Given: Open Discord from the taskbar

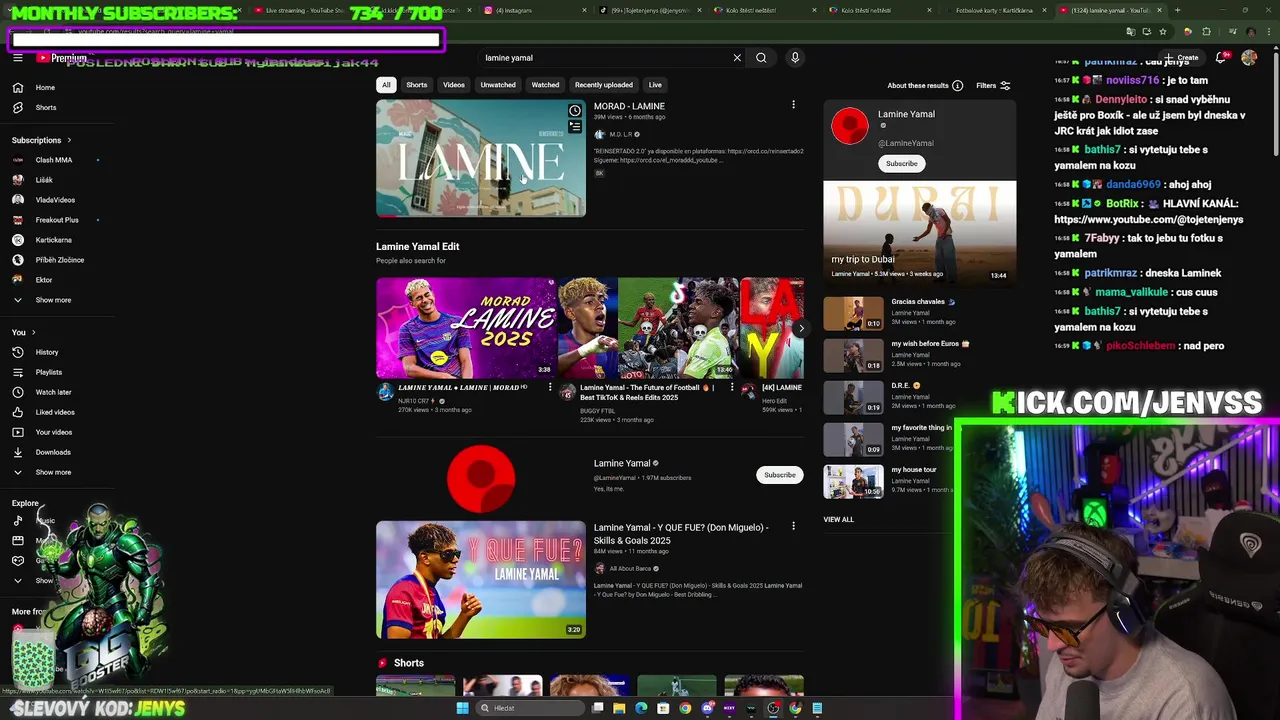Looking at the screenshot, I should click(707, 708).
